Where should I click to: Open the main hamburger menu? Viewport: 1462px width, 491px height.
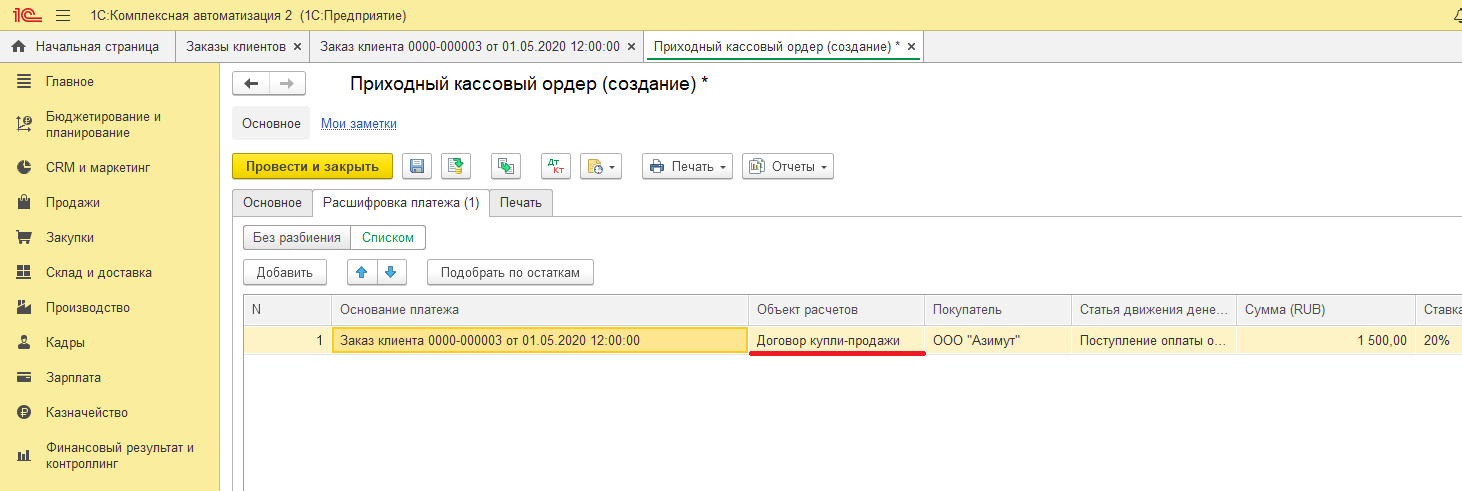coord(63,16)
